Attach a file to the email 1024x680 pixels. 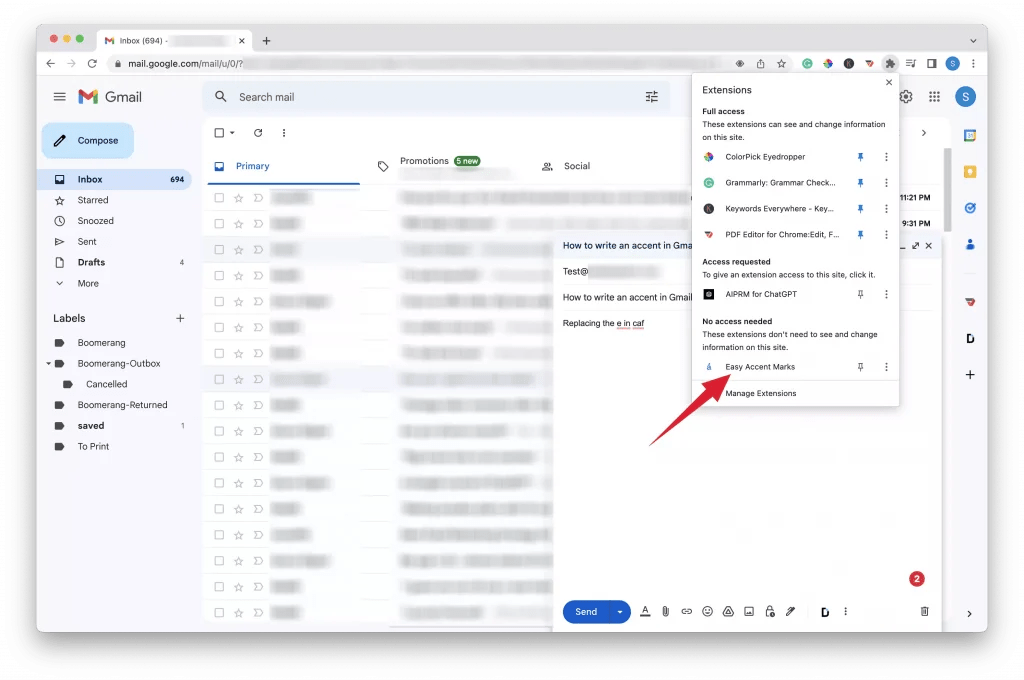666,611
